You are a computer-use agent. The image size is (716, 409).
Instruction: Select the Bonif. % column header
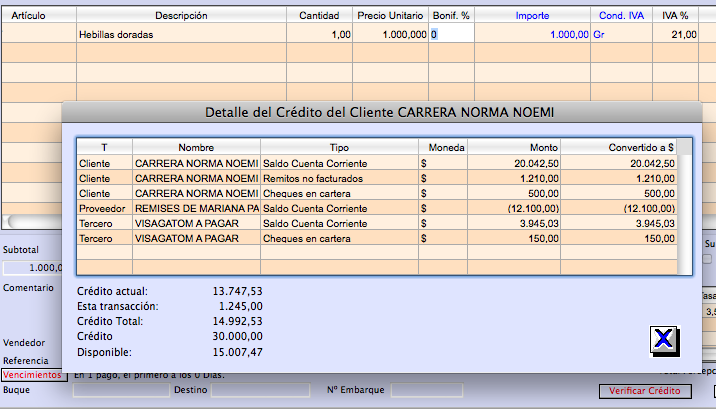tap(451, 16)
